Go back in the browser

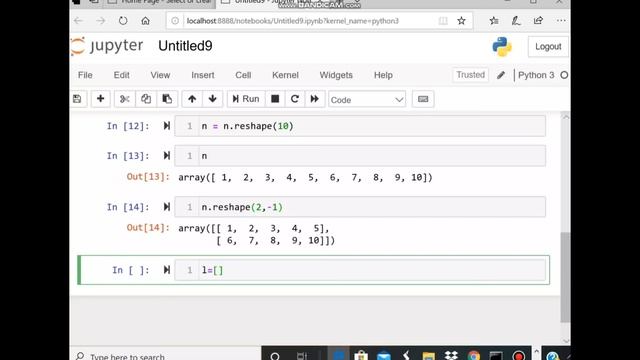pos(78,21)
